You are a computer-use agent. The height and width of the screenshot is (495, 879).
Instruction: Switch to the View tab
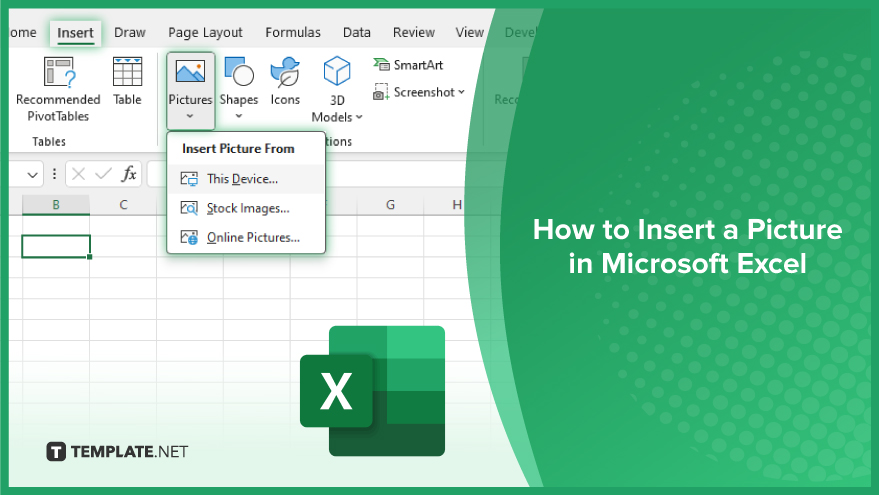click(x=469, y=33)
